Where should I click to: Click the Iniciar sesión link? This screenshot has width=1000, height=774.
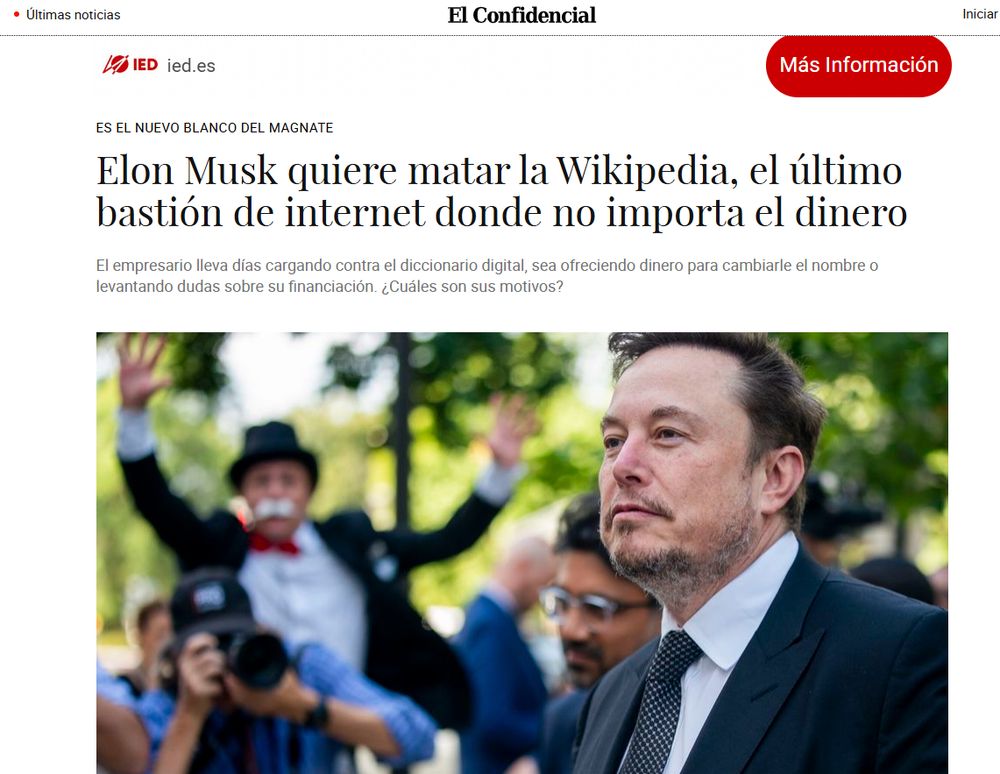pos(980,14)
